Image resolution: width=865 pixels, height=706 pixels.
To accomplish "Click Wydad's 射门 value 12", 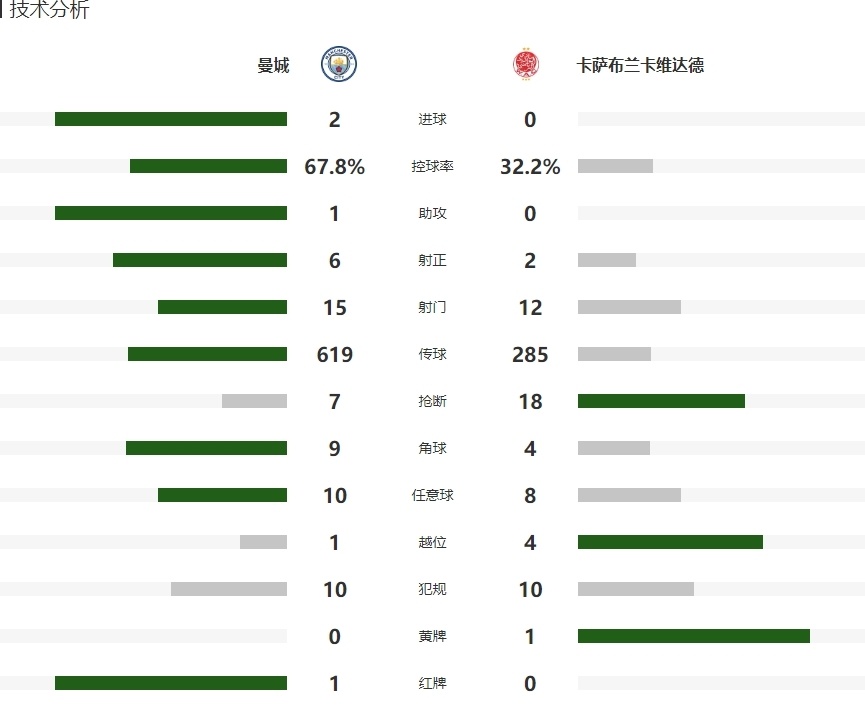I will click(x=530, y=307).
